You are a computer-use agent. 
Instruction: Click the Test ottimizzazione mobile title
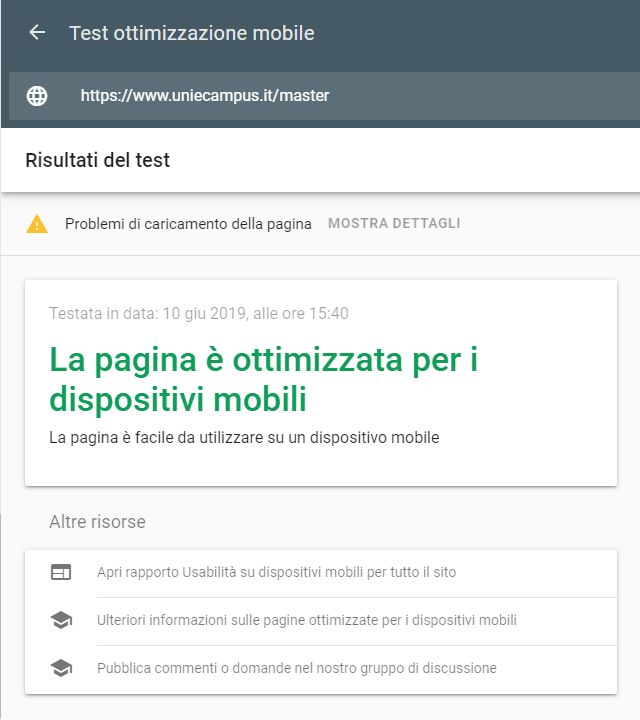click(x=191, y=33)
